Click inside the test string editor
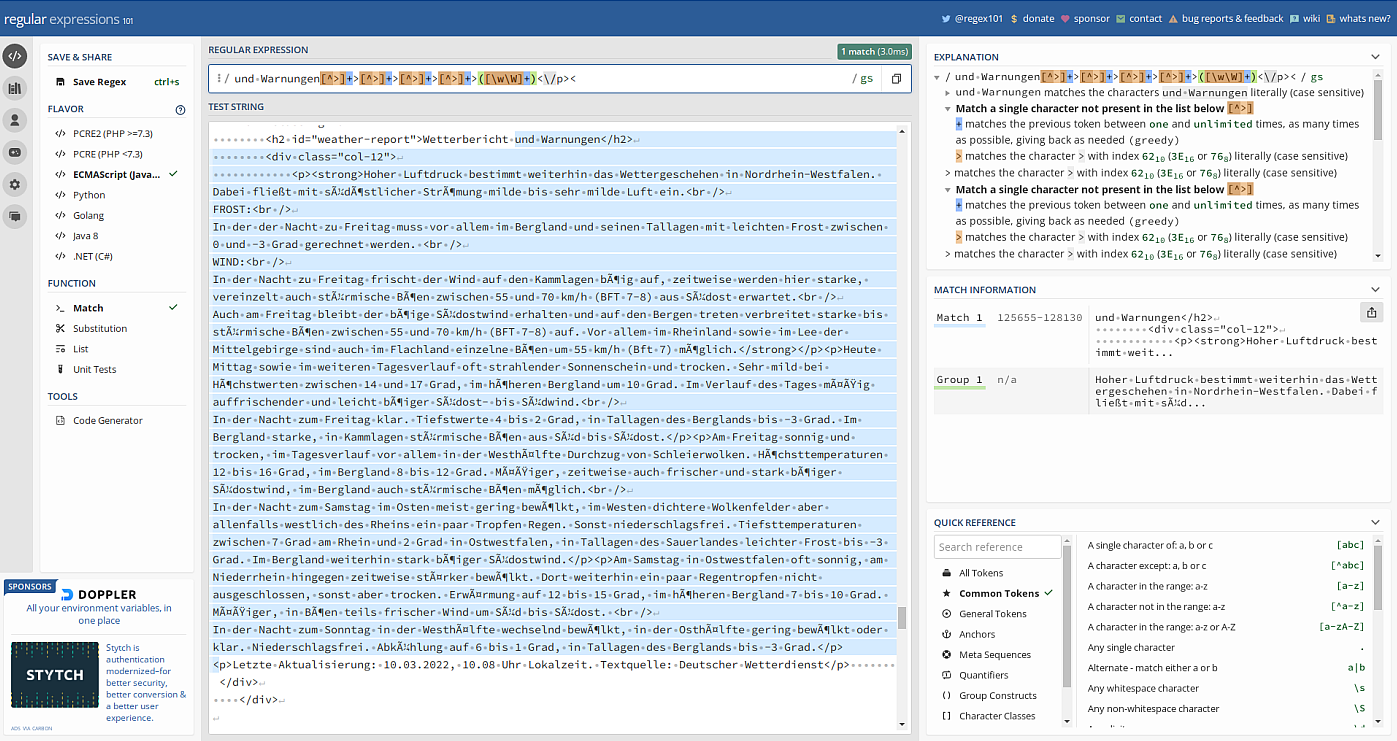 pyautogui.click(x=554, y=430)
